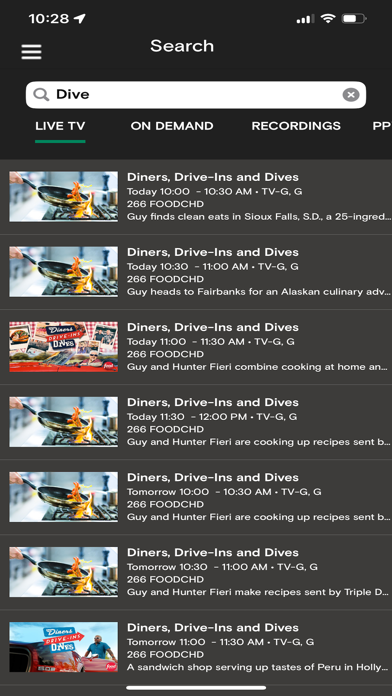Viewport: 392px width, 696px height.
Task: Tap the location arrow beside the clock
Action: 79,19
